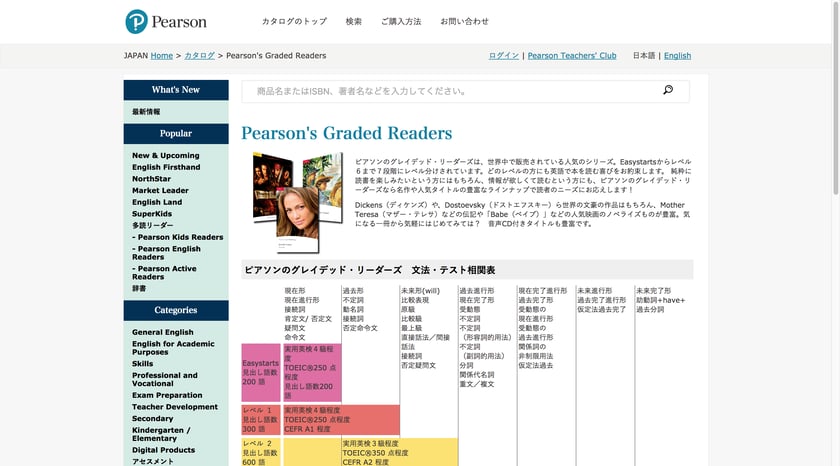Open ご購入方法 menu item
840x466 pixels.
(x=401, y=21)
